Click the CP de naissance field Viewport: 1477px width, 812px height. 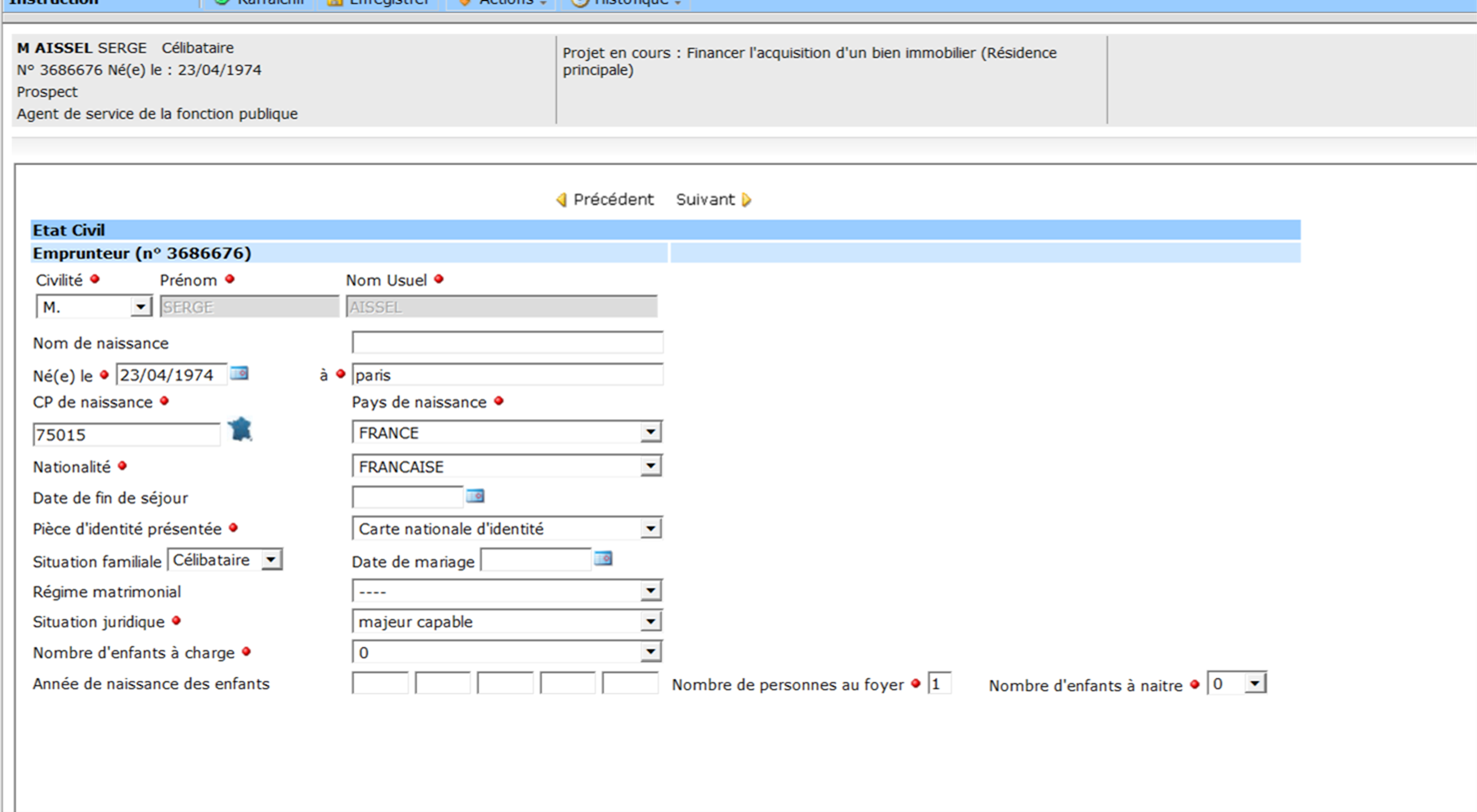126,434
